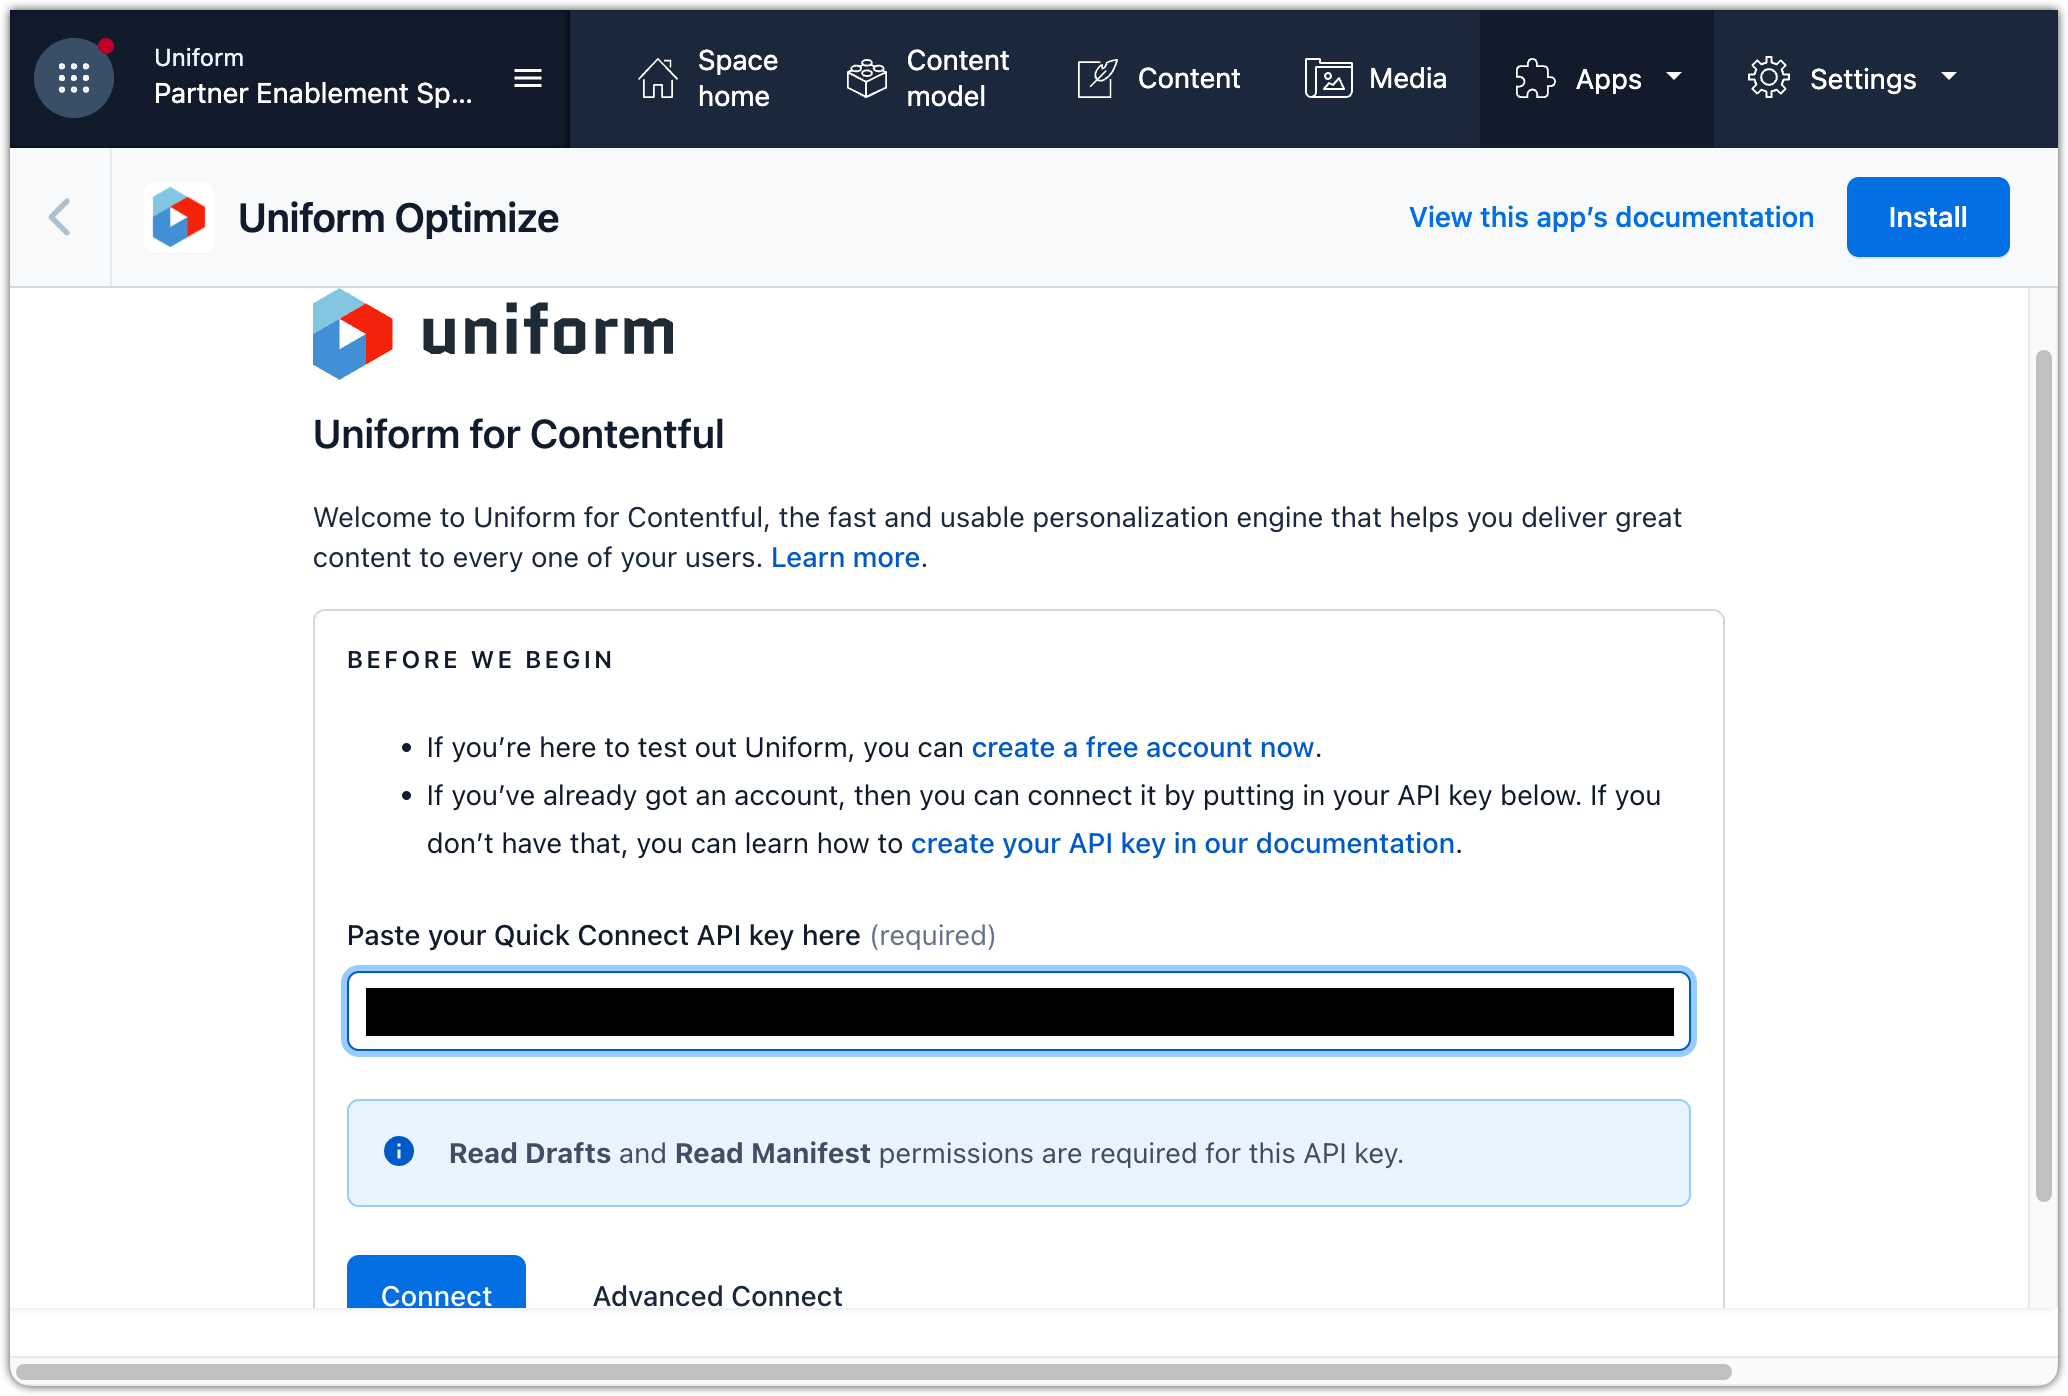Screen dimensions: 2068x1396
Task: Click the Uniform Optimize app logo
Action: 179,217
